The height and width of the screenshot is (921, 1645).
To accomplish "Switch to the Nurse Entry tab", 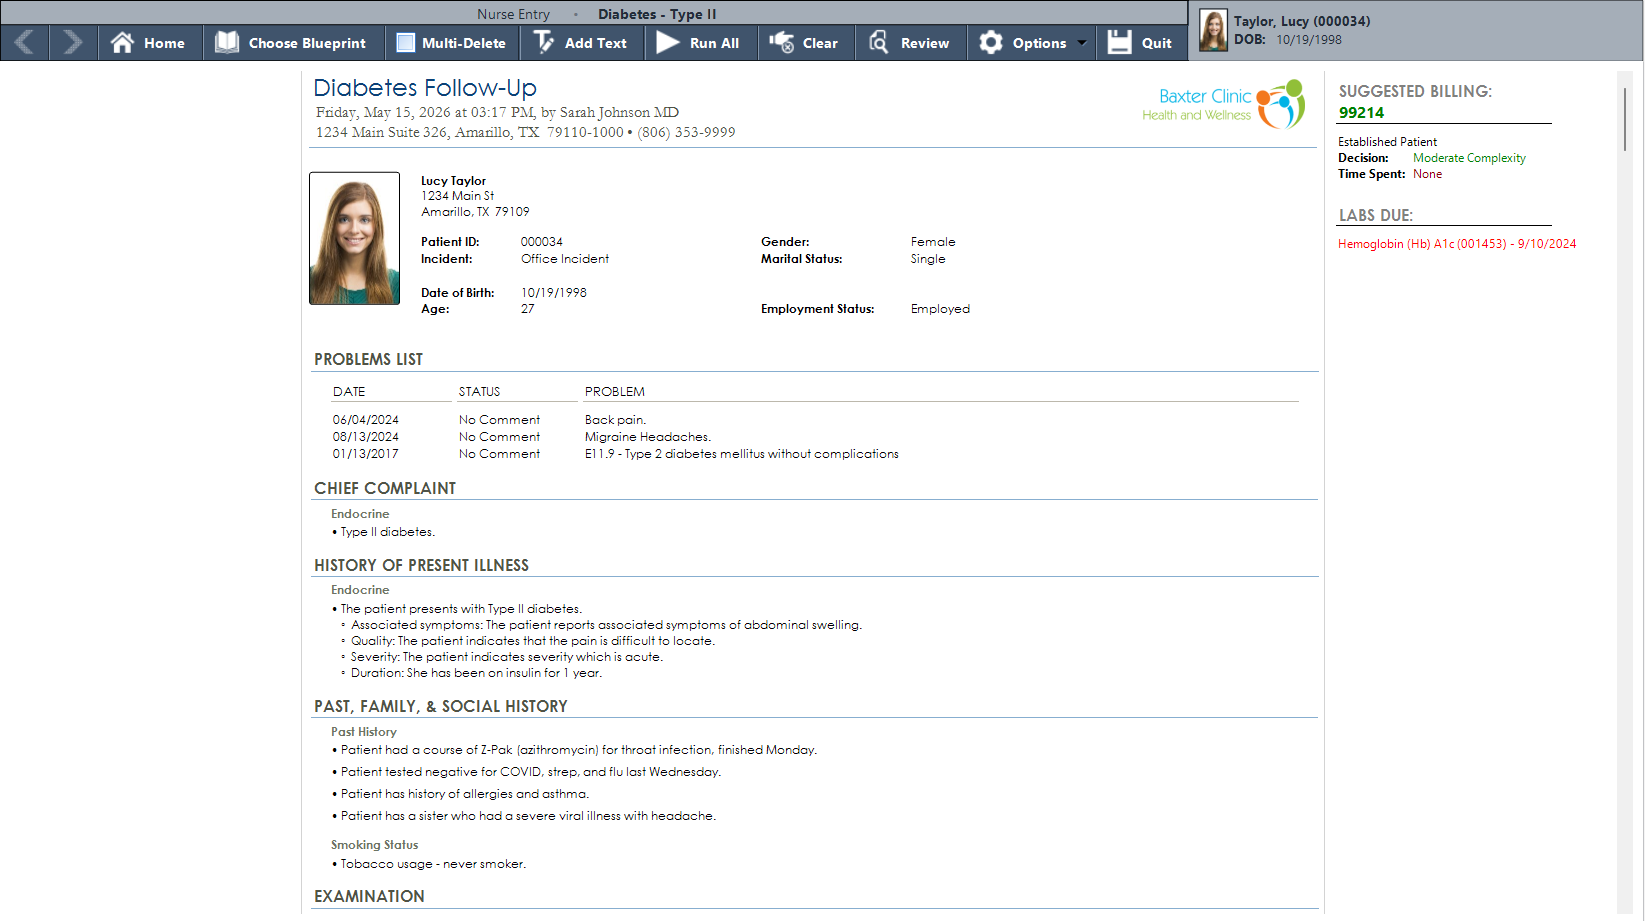I will pos(514,14).
